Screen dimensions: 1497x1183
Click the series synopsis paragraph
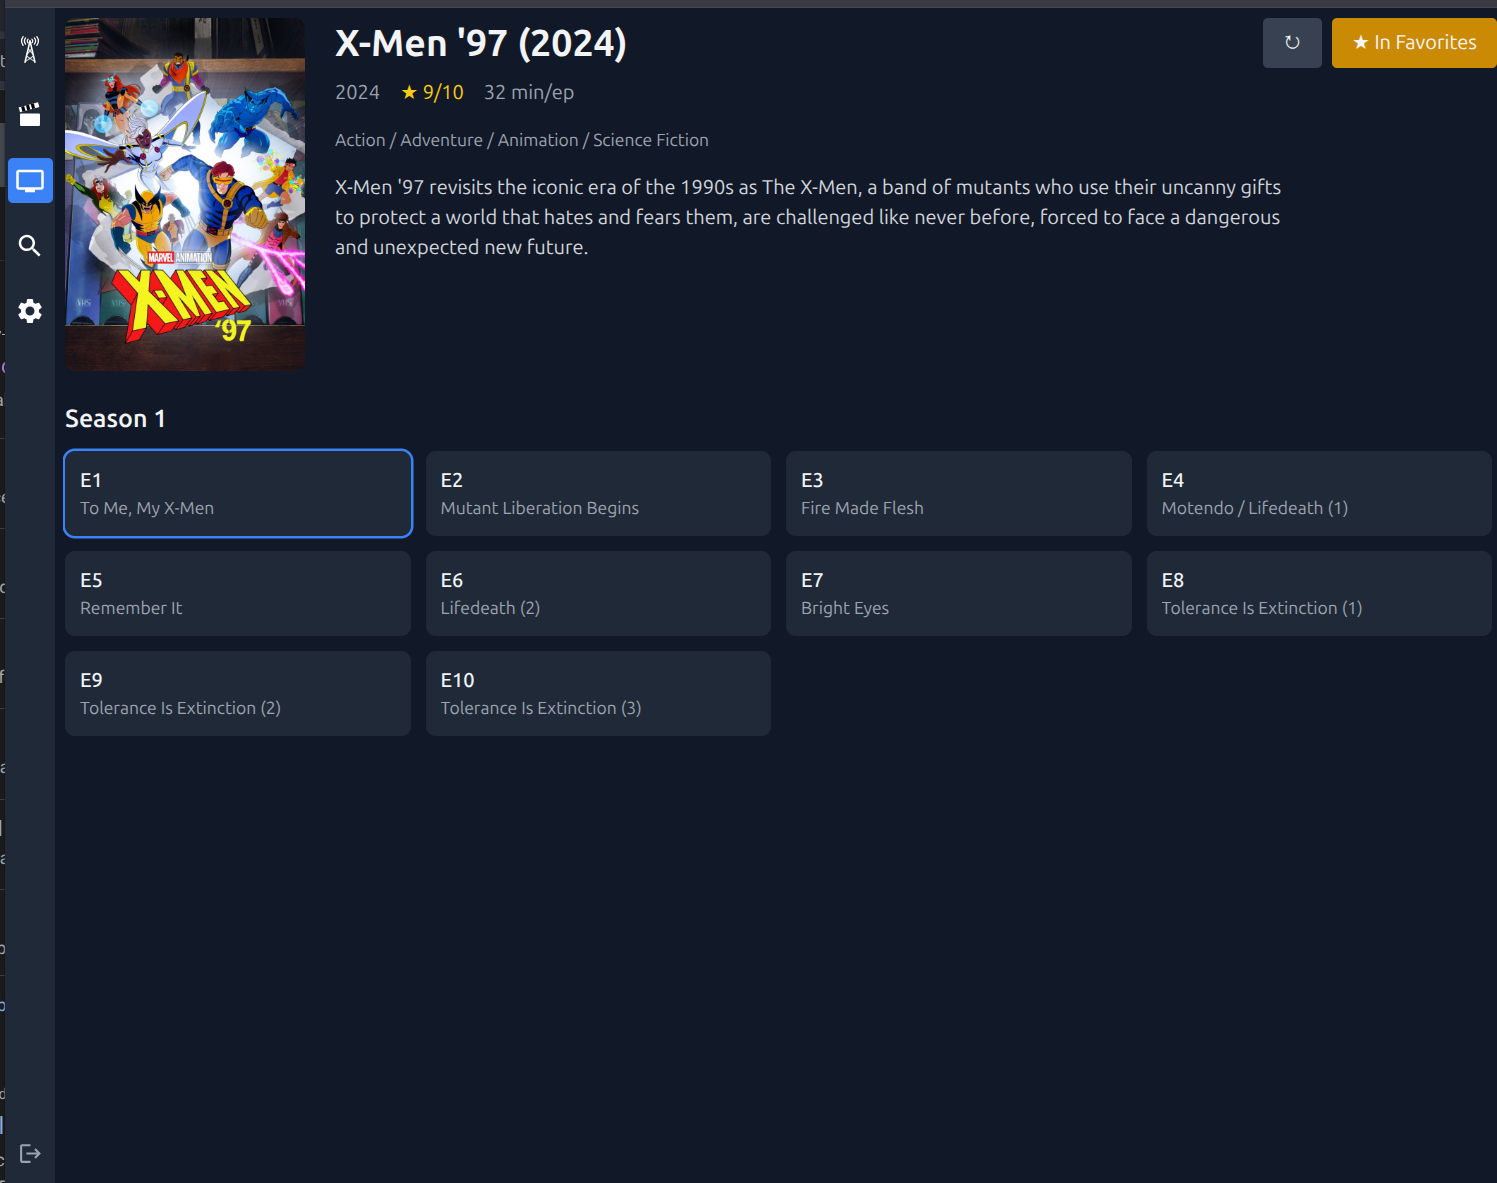coord(808,217)
